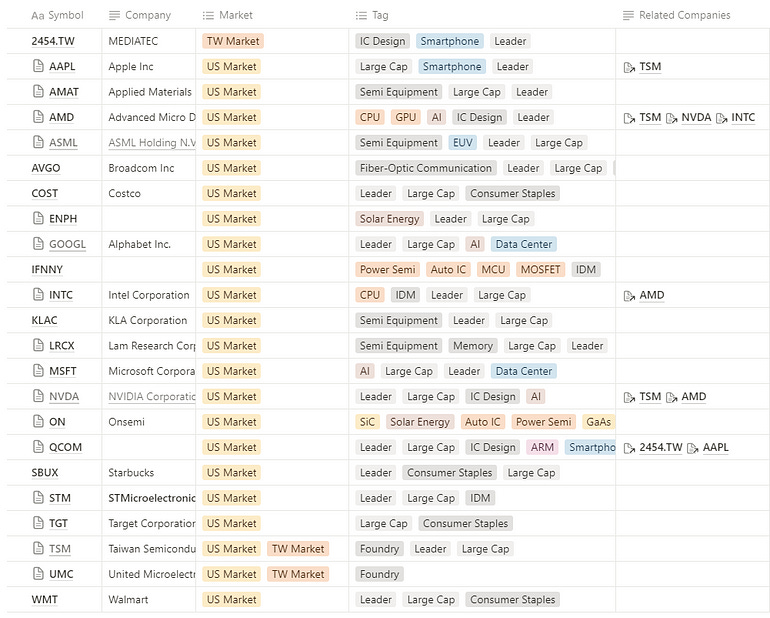770x618 pixels.
Task: Click Market column multi-select icon
Action: [208, 16]
